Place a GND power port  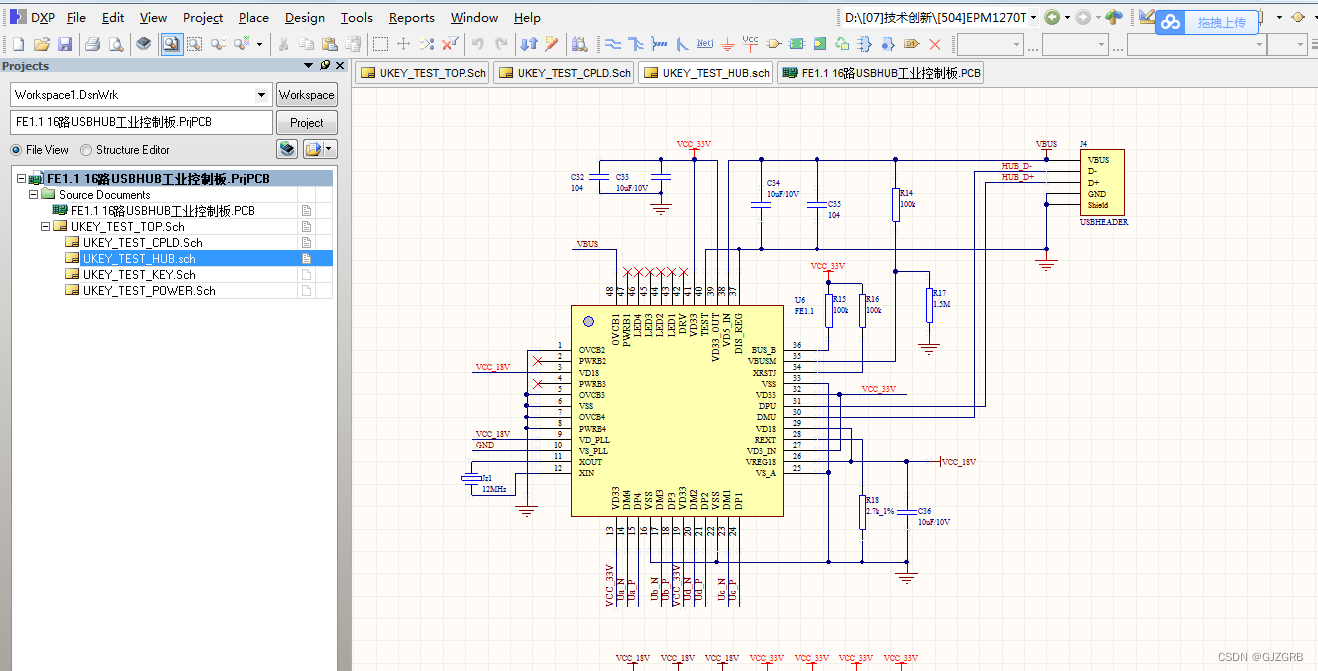[x=727, y=43]
